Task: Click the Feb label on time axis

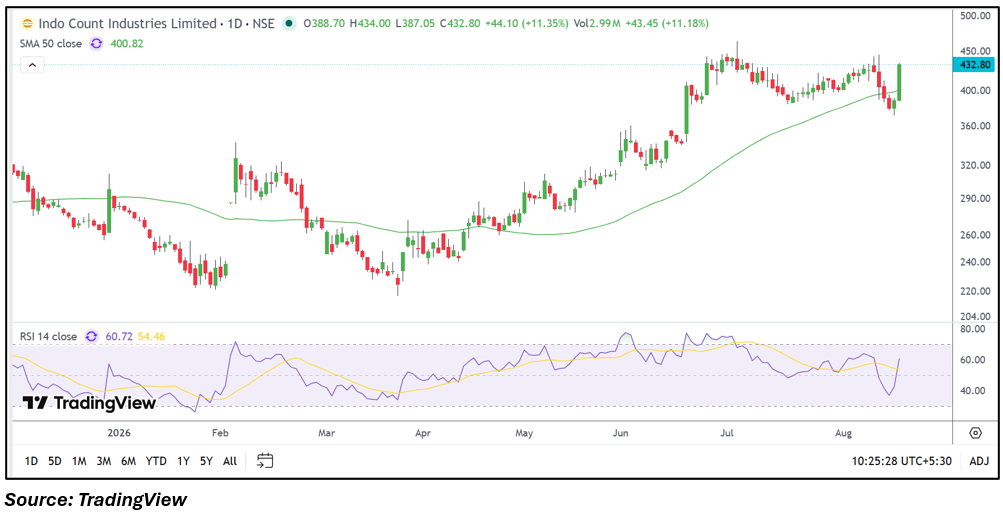Action: [x=221, y=434]
